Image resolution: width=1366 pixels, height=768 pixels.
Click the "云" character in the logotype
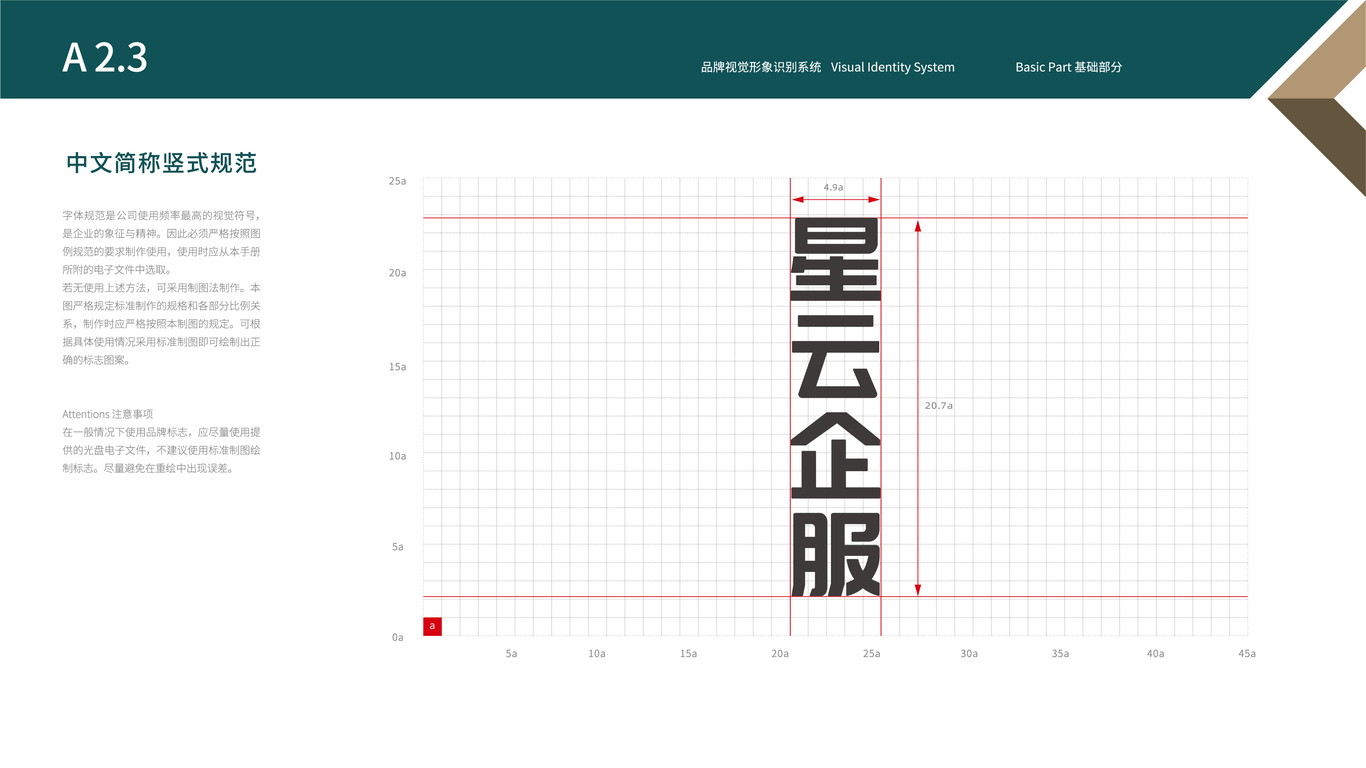coord(836,357)
